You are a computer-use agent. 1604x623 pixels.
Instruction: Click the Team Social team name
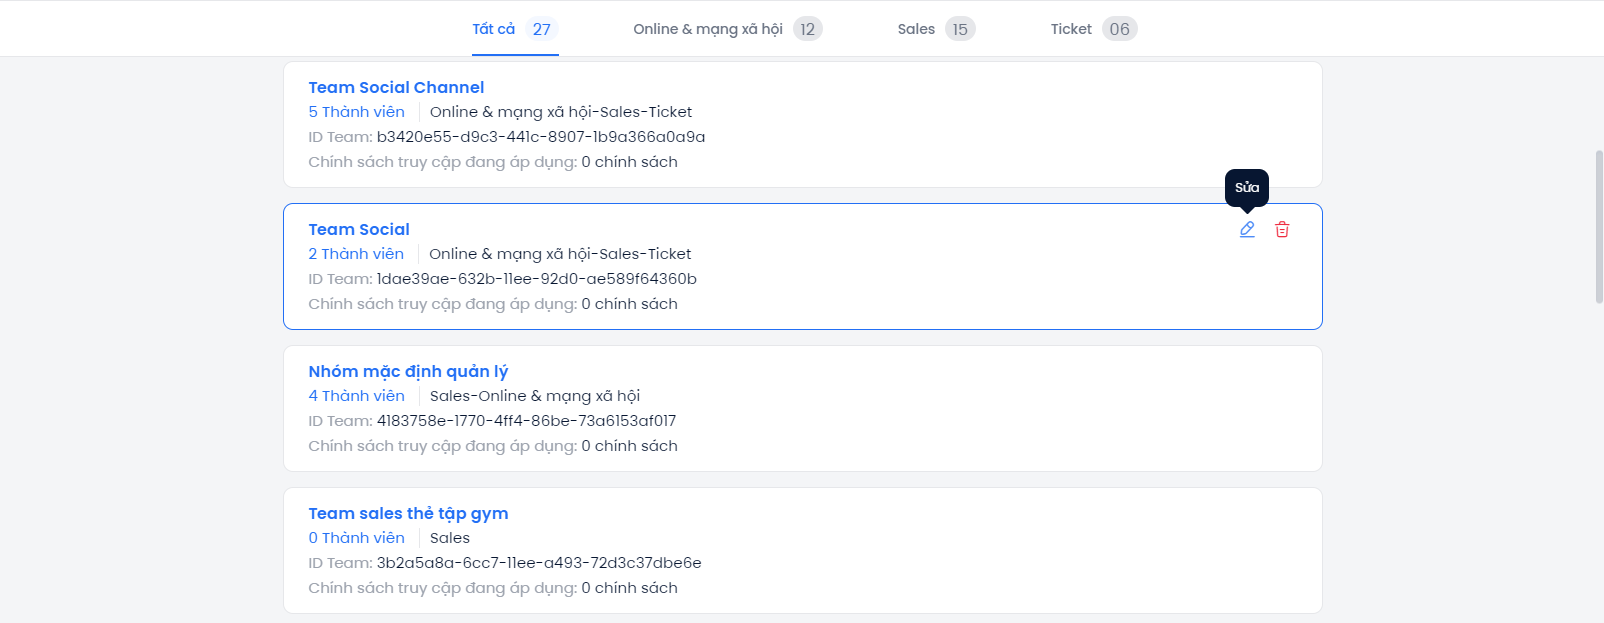(359, 230)
